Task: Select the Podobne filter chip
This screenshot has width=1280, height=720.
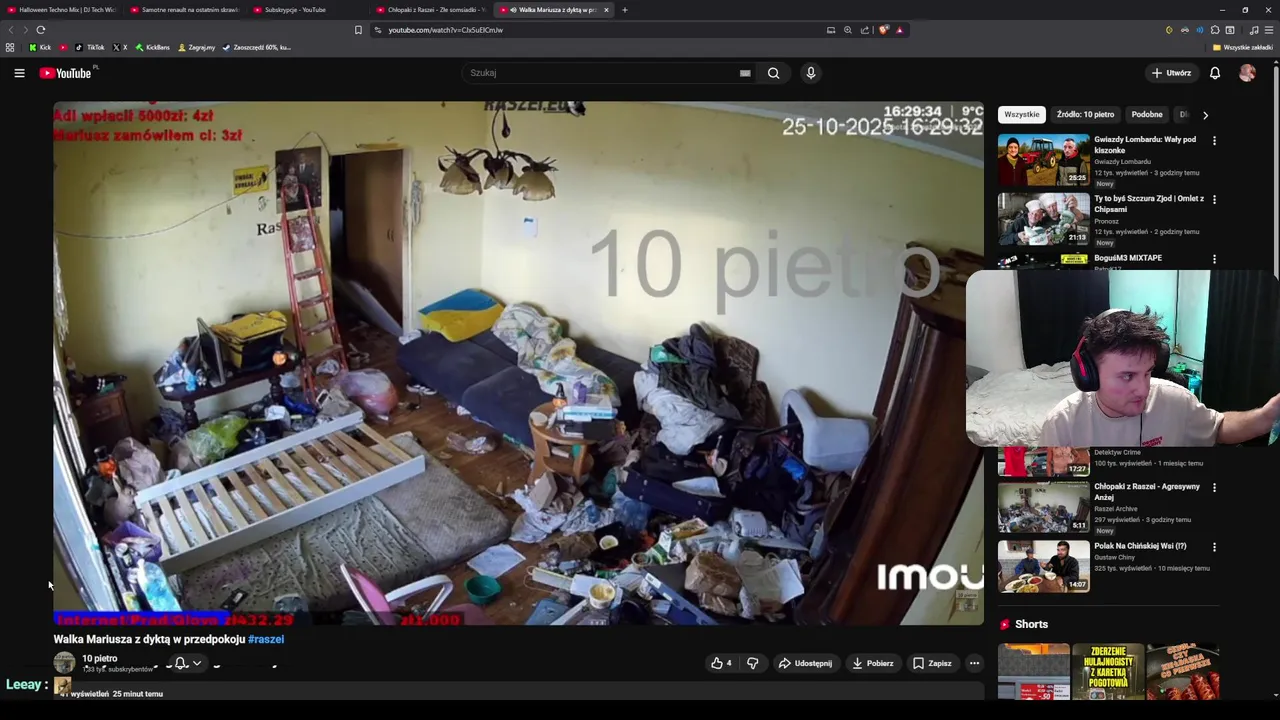Action: pos(1147,115)
